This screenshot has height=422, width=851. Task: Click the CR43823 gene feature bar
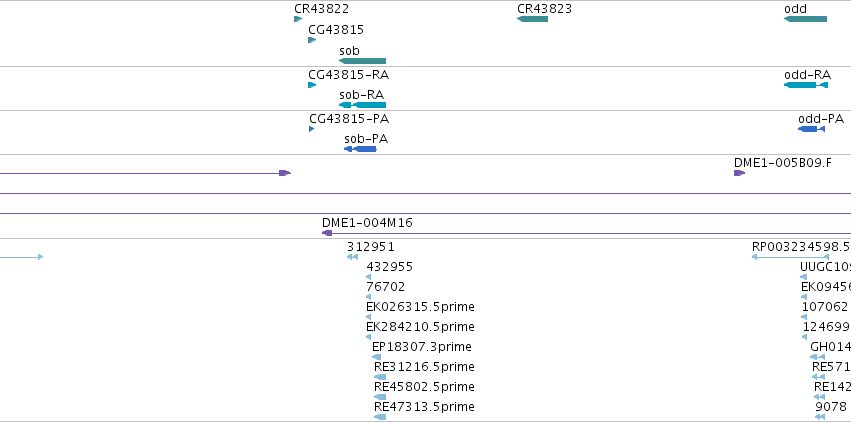point(532,19)
